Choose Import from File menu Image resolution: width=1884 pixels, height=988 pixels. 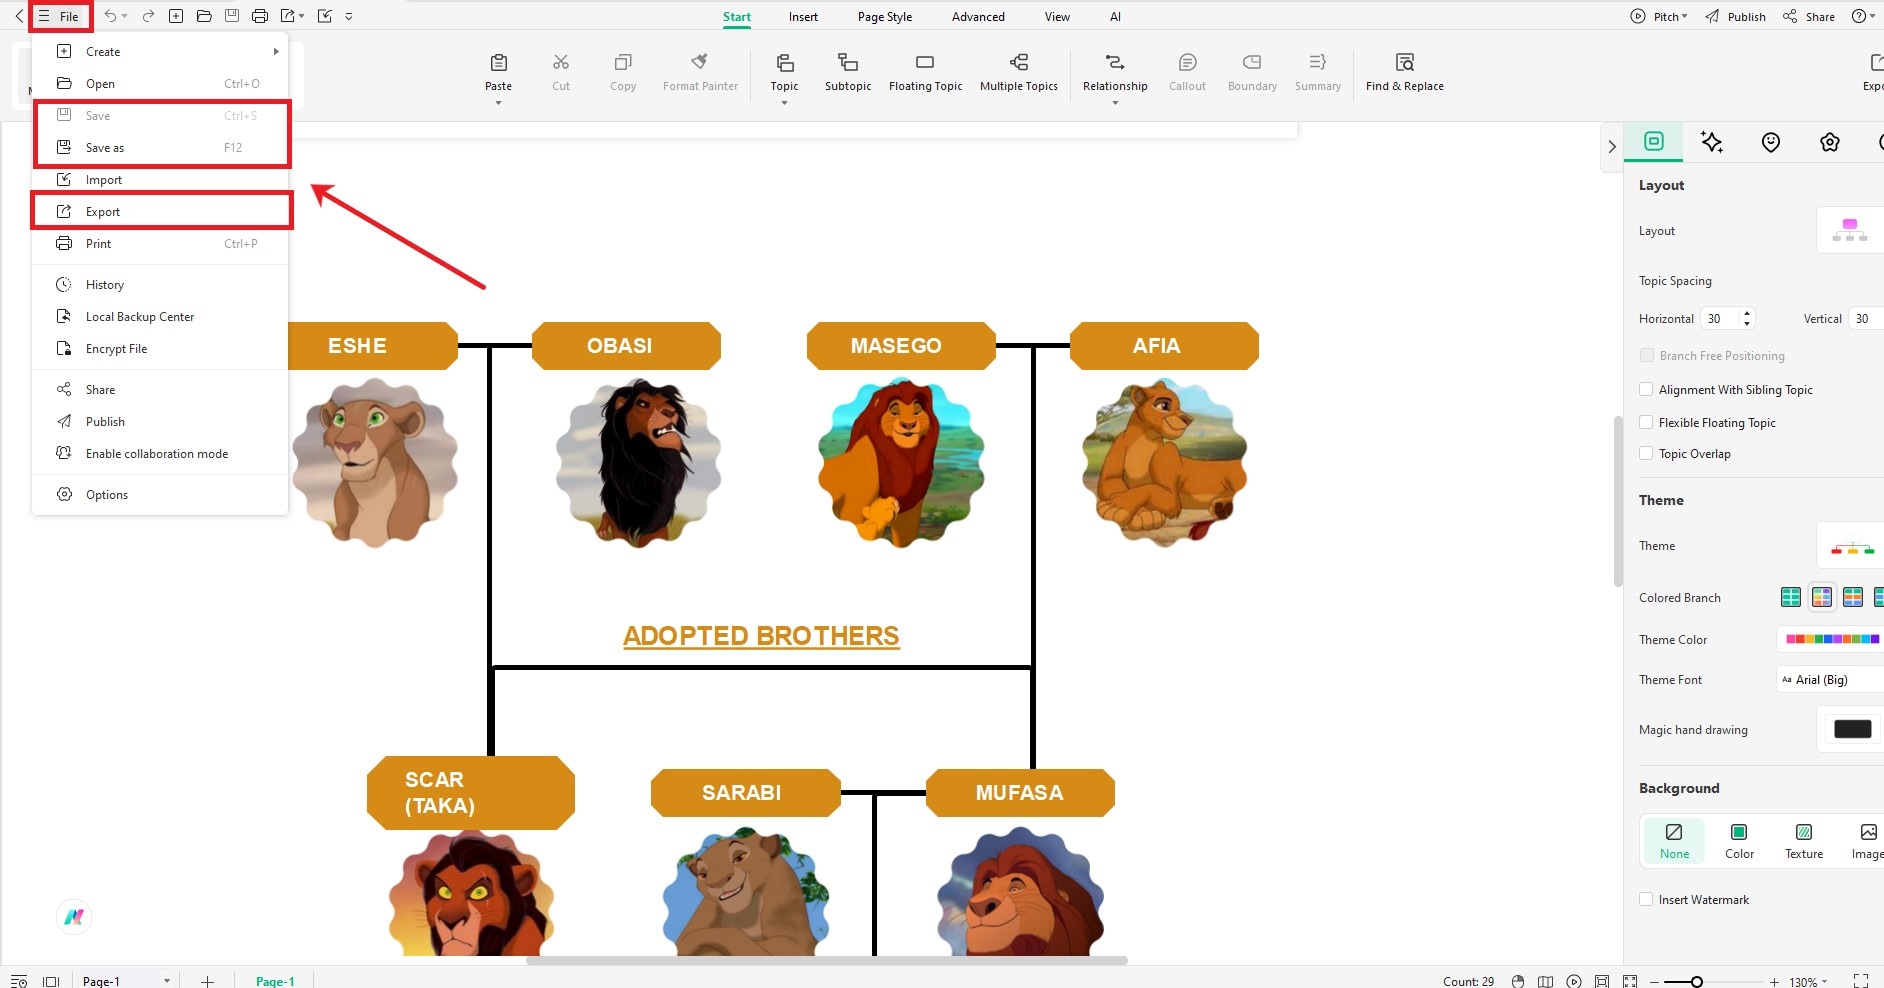click(162, 179)
